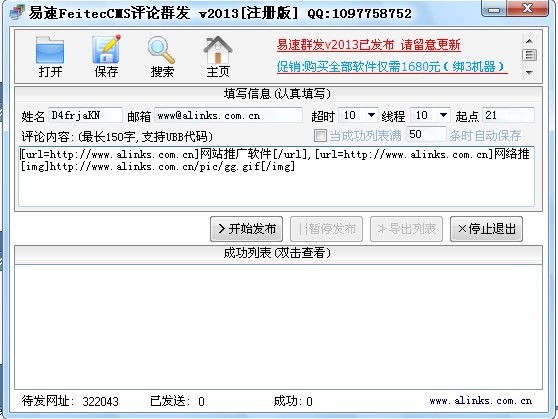Open a file with the 打开 folder icon
This screenshot has width=558, height=419.
click(50, 57)
